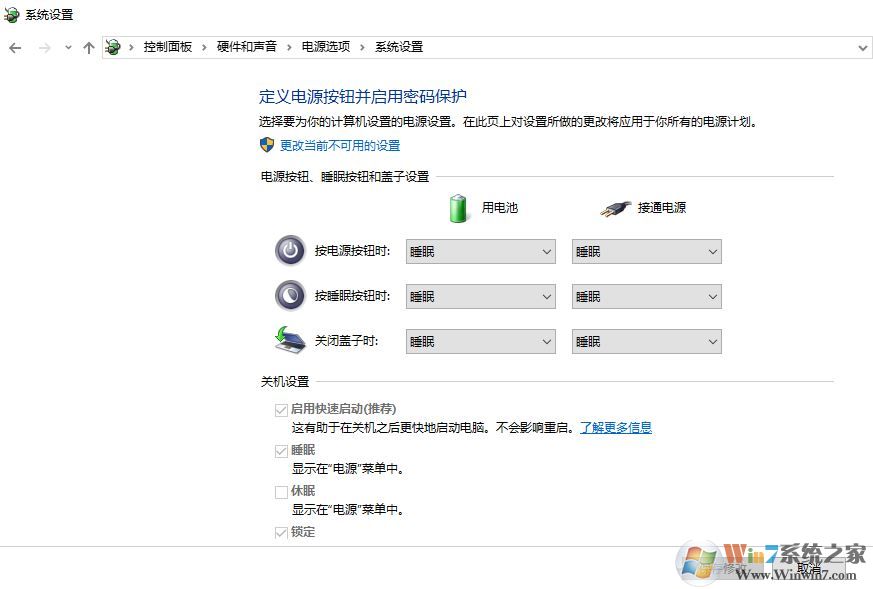The width and height of the screenshot is (873, 589).
Task: Click the power plug icon above 接通电源 column
Action: coord(615,207)
